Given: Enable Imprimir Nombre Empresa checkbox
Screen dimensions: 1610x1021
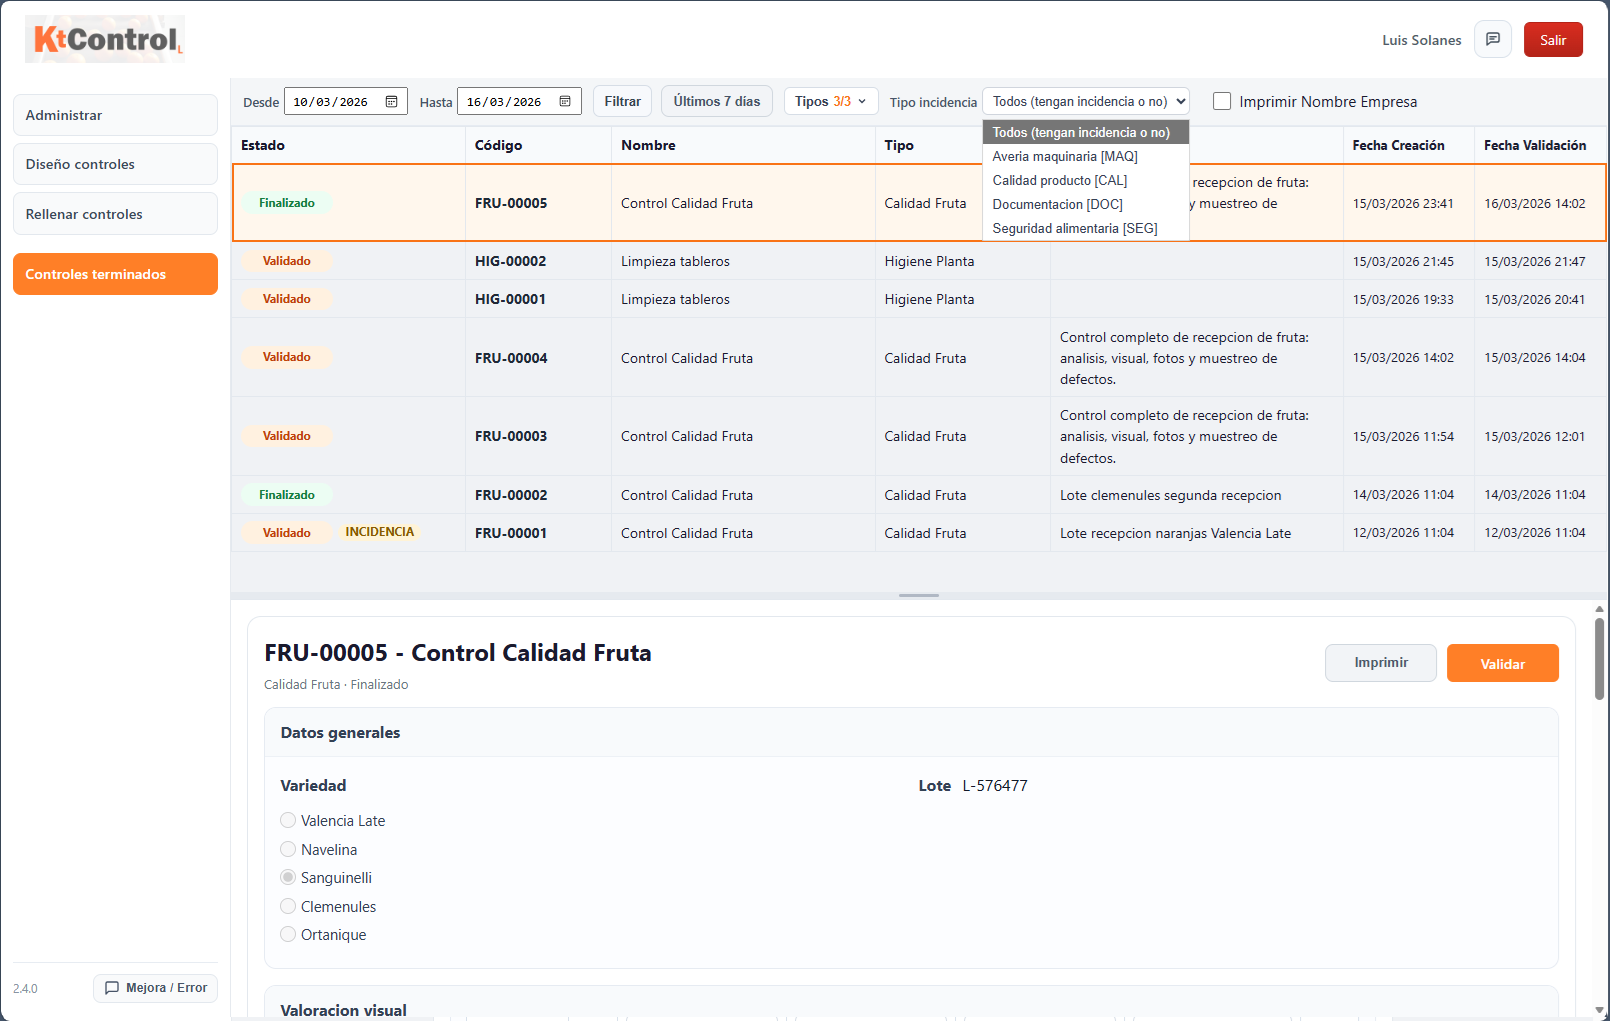Looking at the screenshot, I should [x=1221, y=102].
